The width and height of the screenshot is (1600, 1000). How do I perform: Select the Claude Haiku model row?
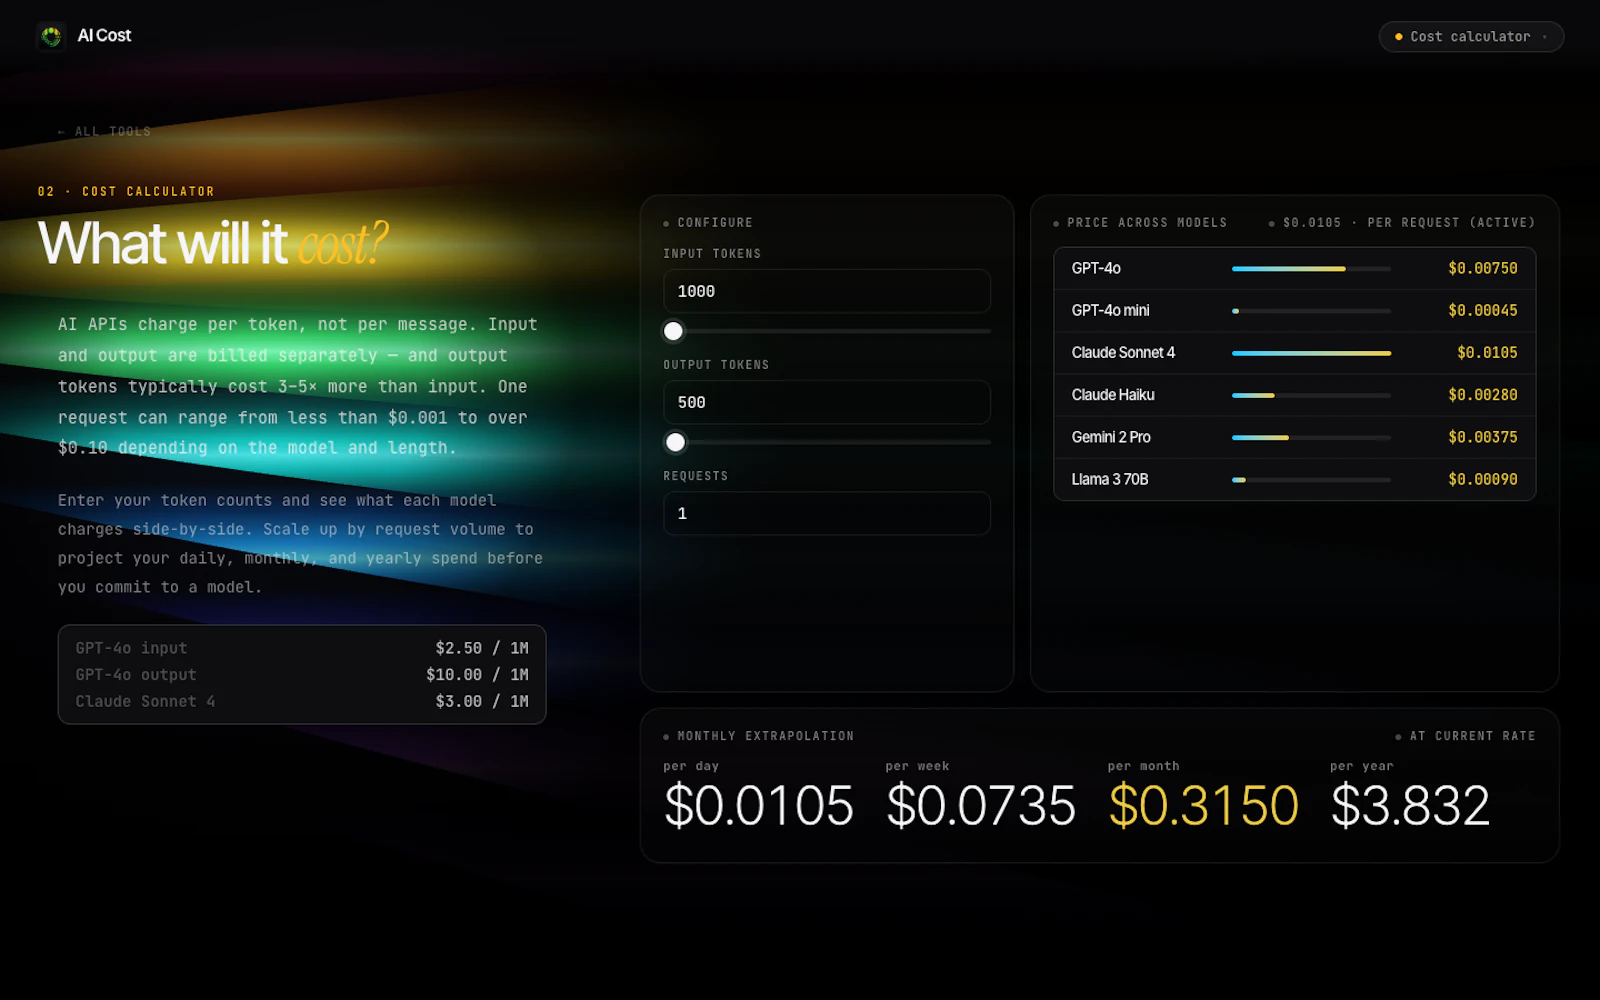tap(1294, 395)
